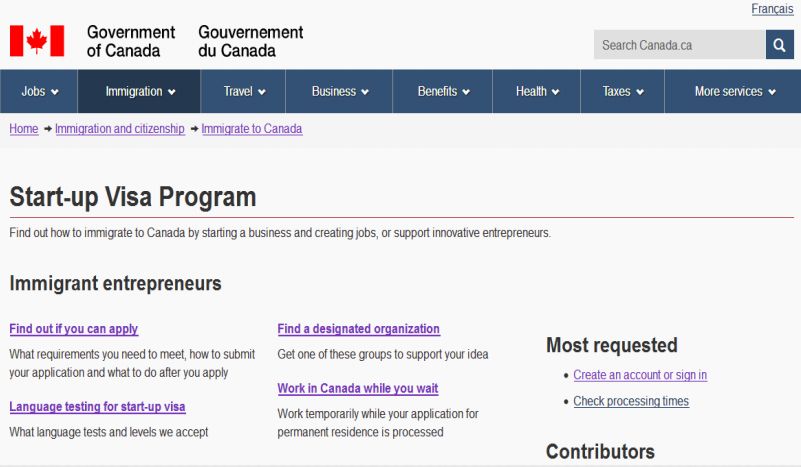This screenshot has height=467, width=801.
Task: Open the Benefits menu
Action: 443,91
